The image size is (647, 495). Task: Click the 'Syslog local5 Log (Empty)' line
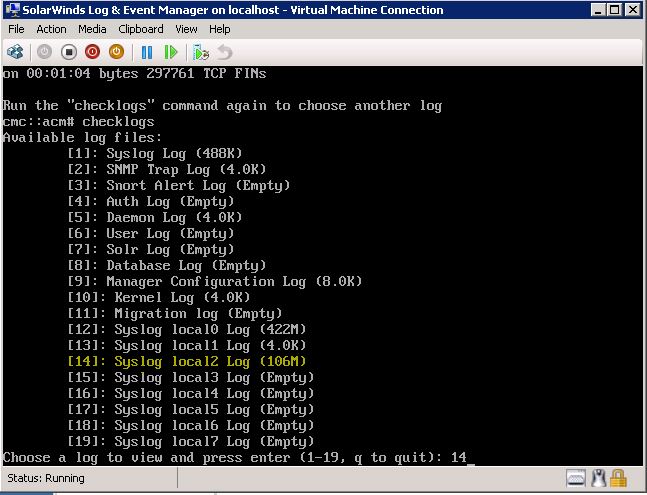coord(191,410)
